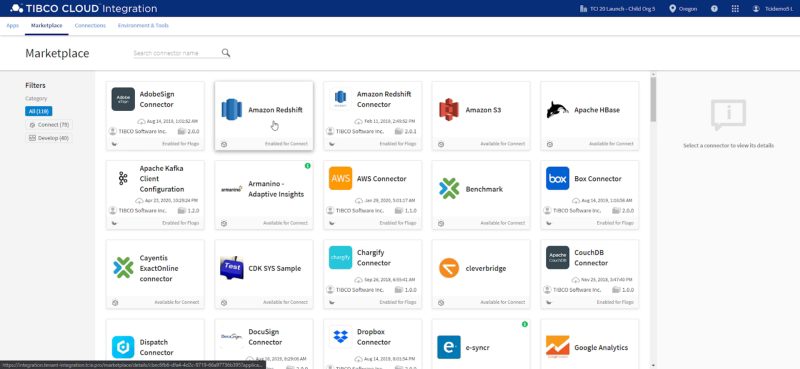Image resolution: width=800 pixels, height=369 pixels.
Task: Filter by All (119) category
Action: coord(38,111)
